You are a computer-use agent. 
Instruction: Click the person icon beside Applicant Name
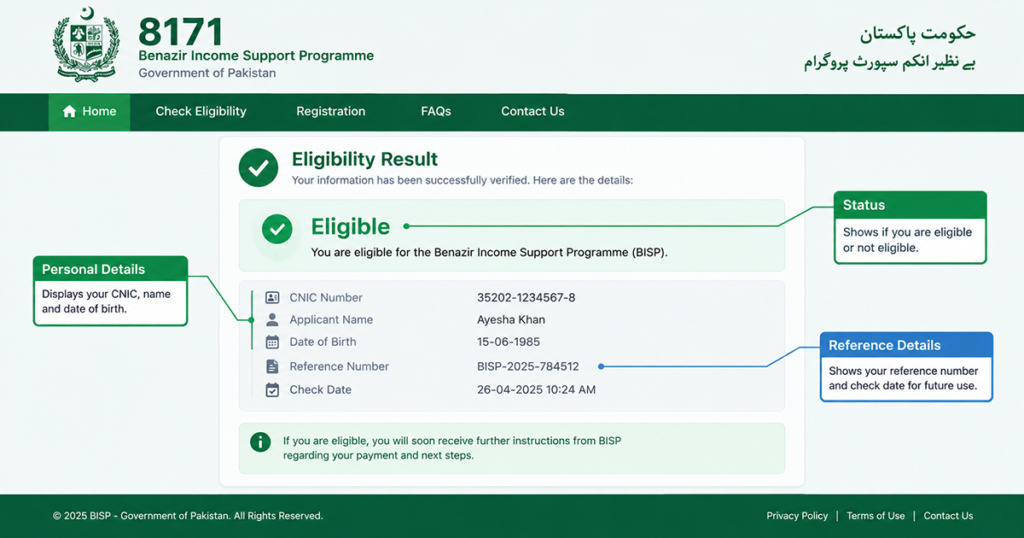272,319
